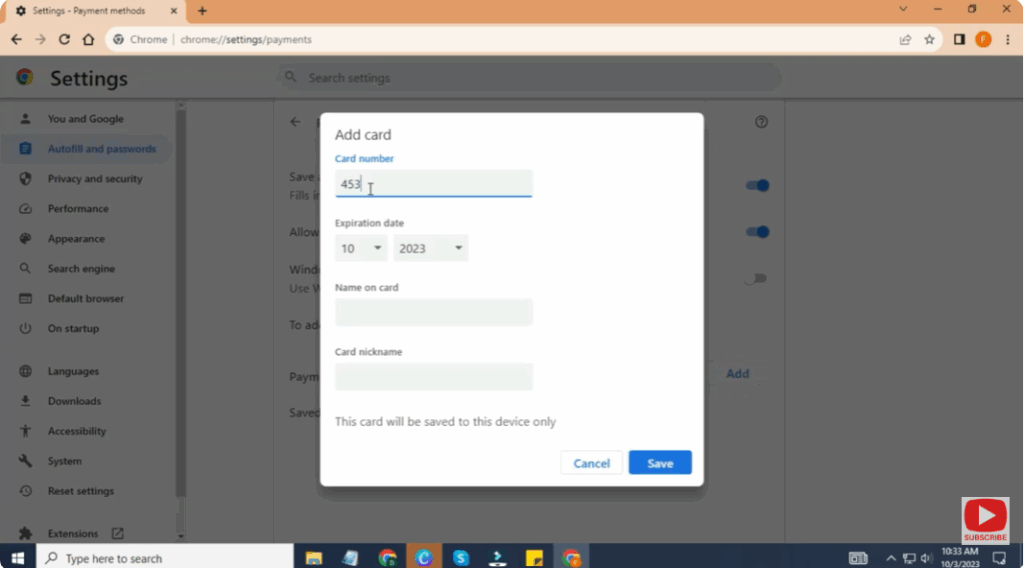1024x568 pixels.
Task: Open the Windows Start menu
Action: (18, 558)
